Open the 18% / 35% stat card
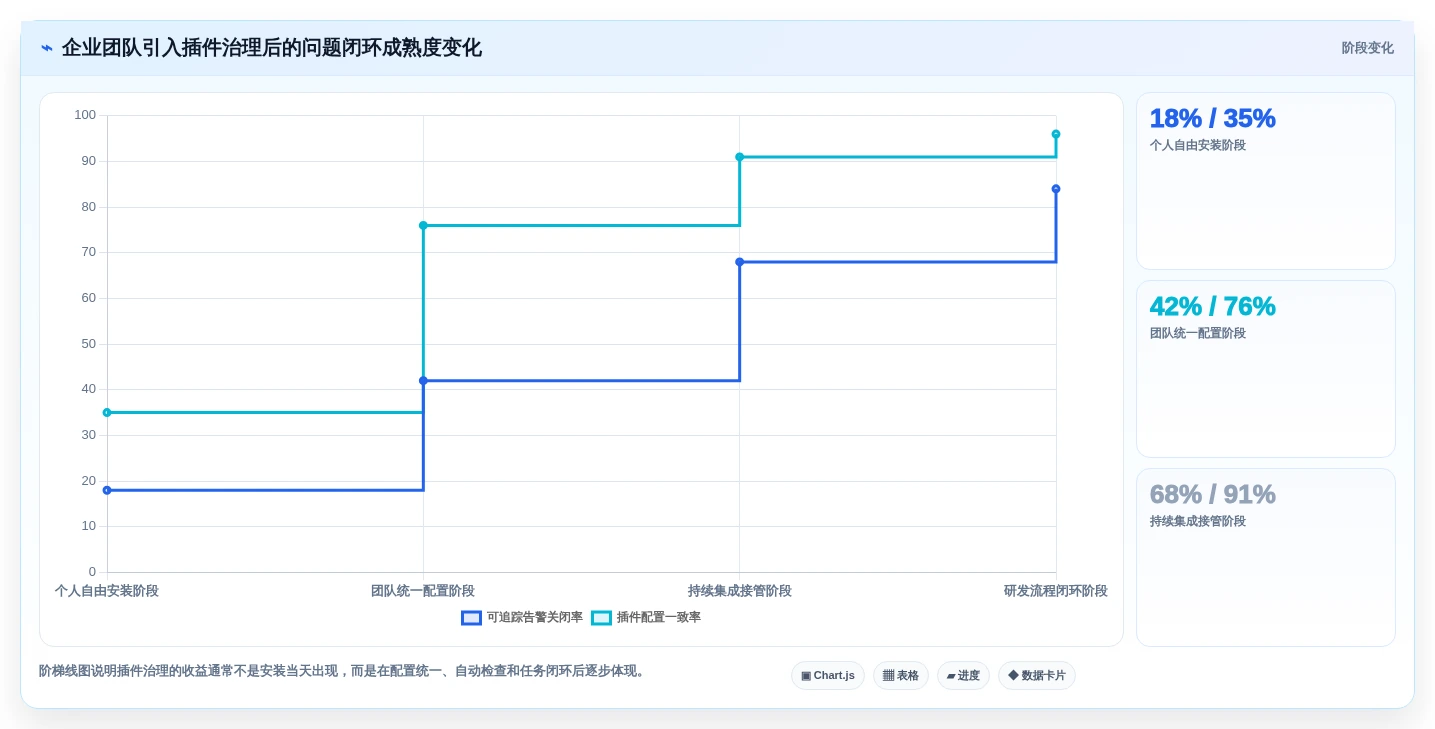 point(1266,181)
